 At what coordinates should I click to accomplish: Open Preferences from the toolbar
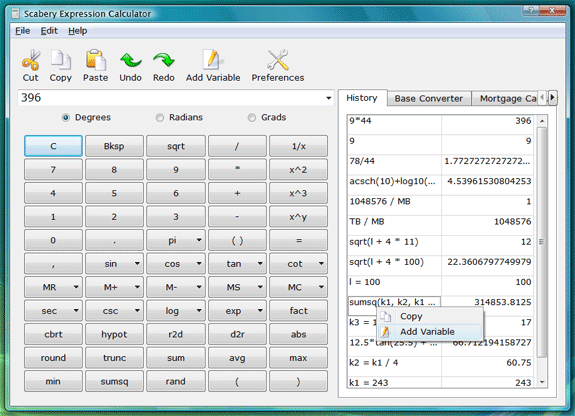(x=278, y=66)
